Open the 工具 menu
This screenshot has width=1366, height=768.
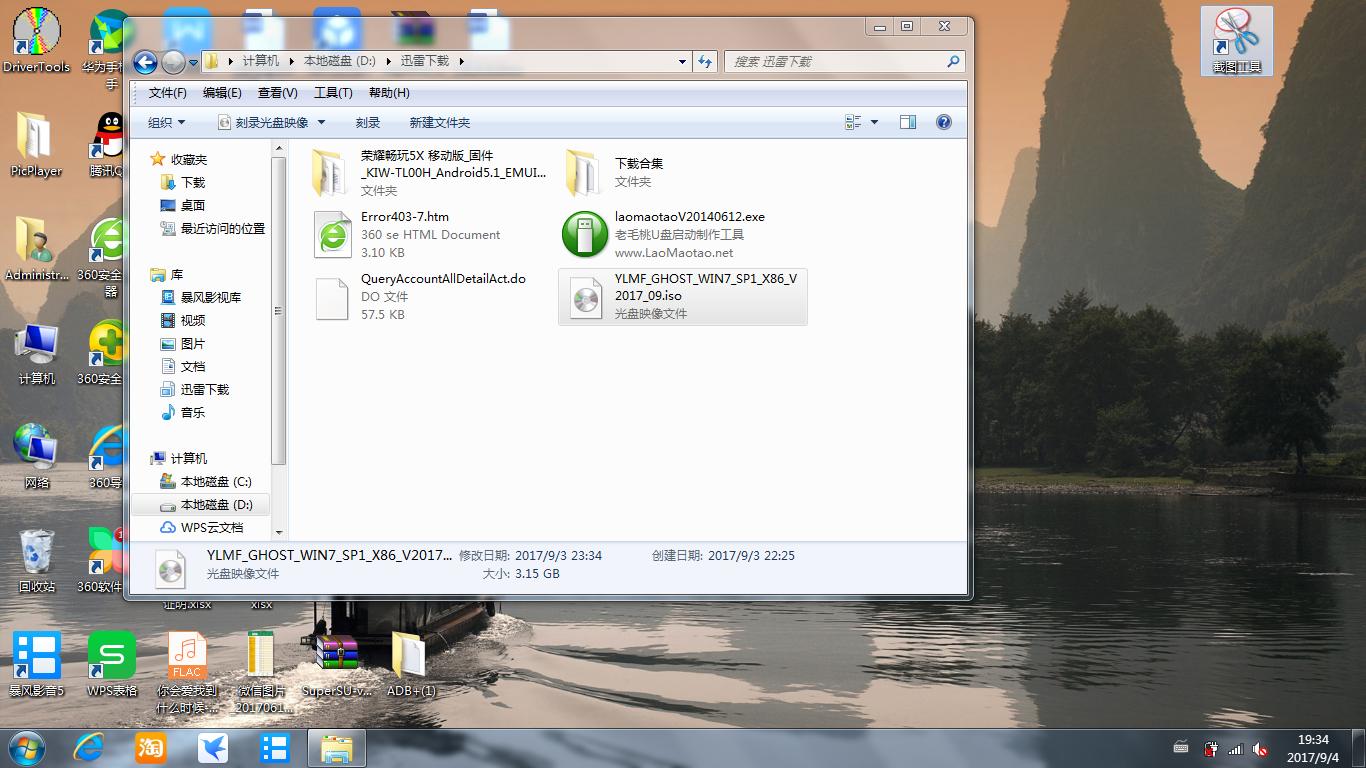pyautogui.click(x=333, y=92)
